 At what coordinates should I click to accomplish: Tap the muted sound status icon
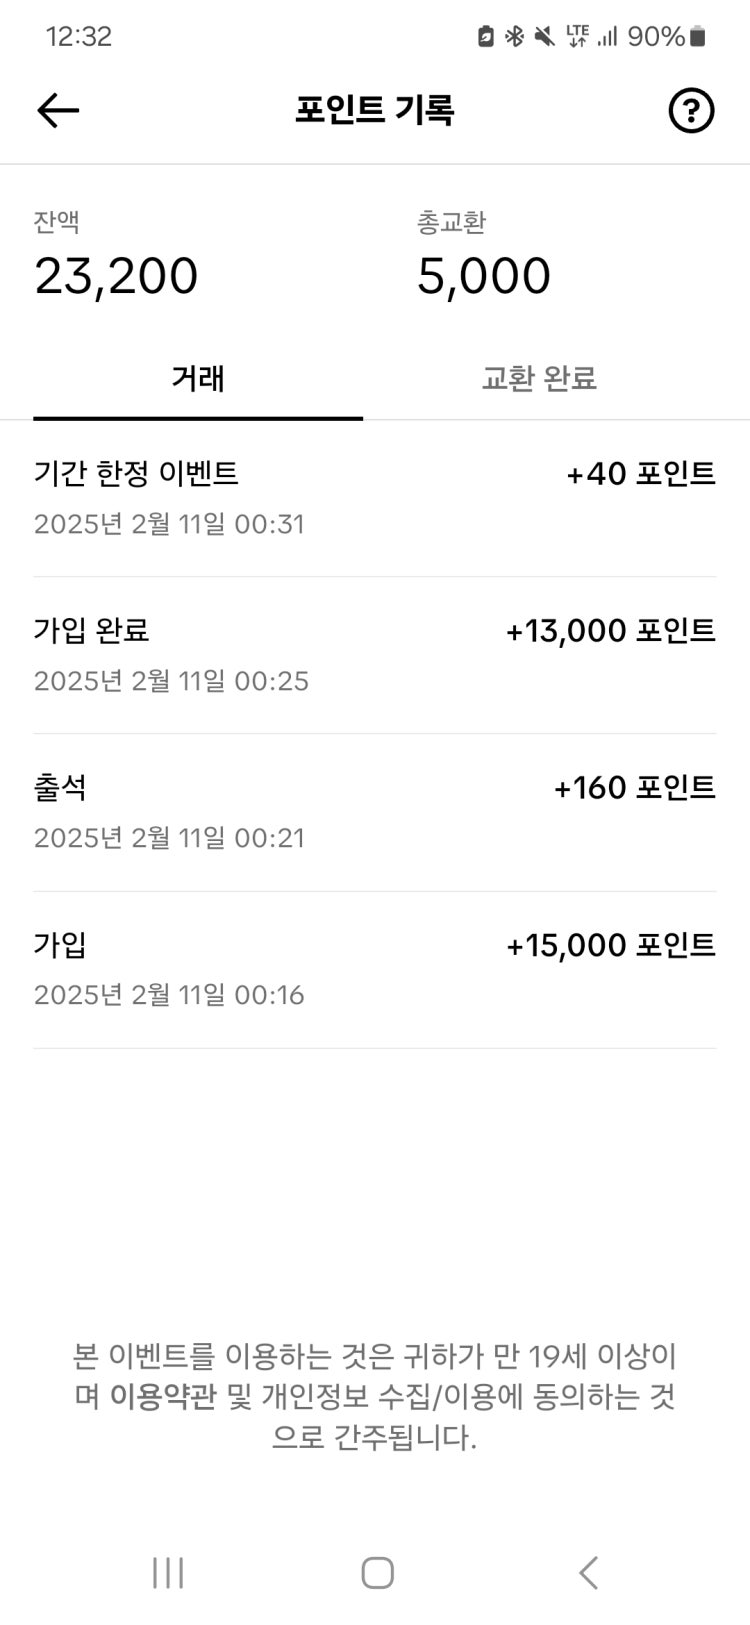pyautogui.click(x=544, y=37)
